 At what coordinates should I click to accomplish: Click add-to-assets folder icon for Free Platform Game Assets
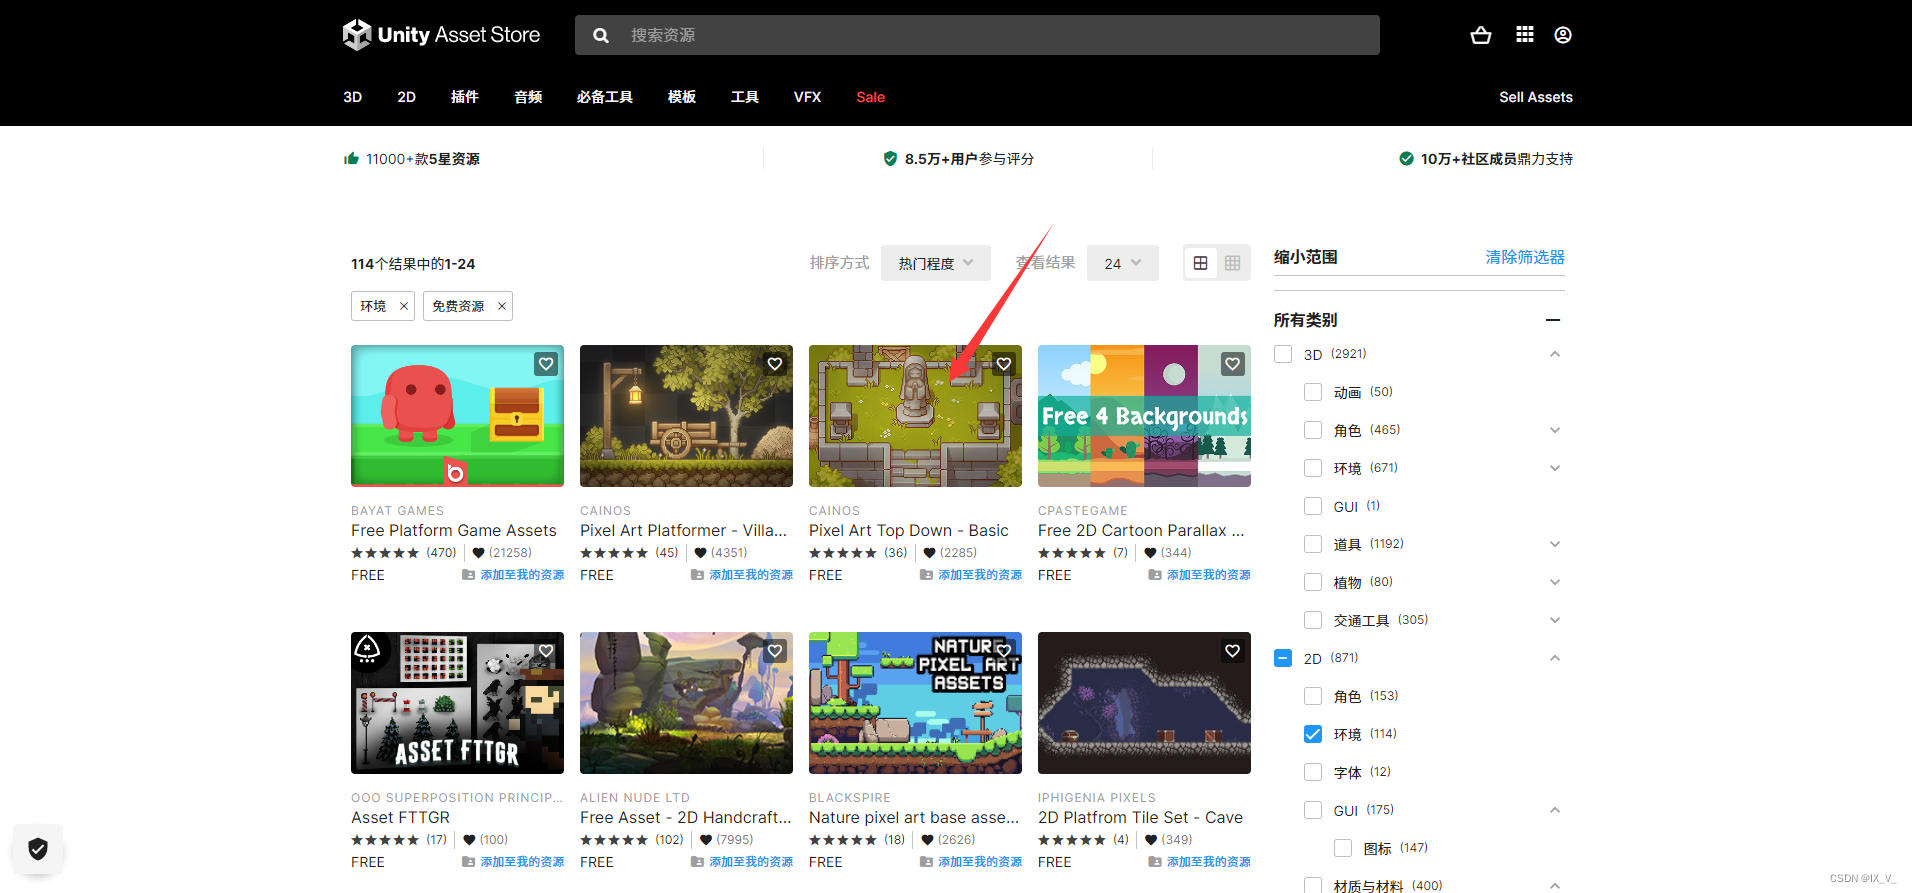coord(468,575)
